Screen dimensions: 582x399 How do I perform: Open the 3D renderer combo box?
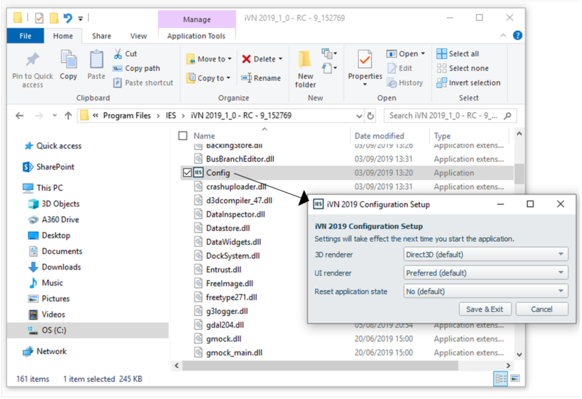pyautogui.click(x=485, y=254)
